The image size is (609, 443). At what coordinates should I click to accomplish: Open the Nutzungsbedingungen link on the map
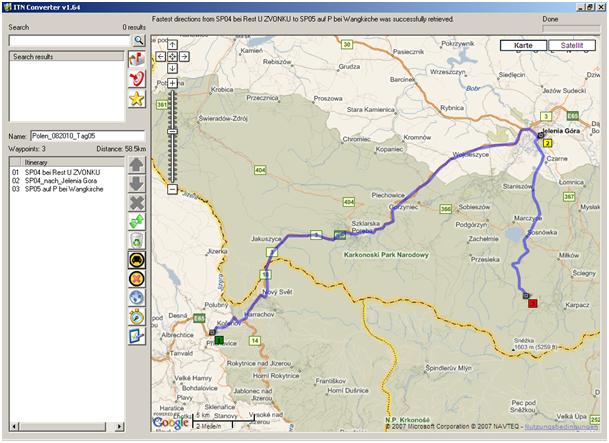click(x=561, y=426)
